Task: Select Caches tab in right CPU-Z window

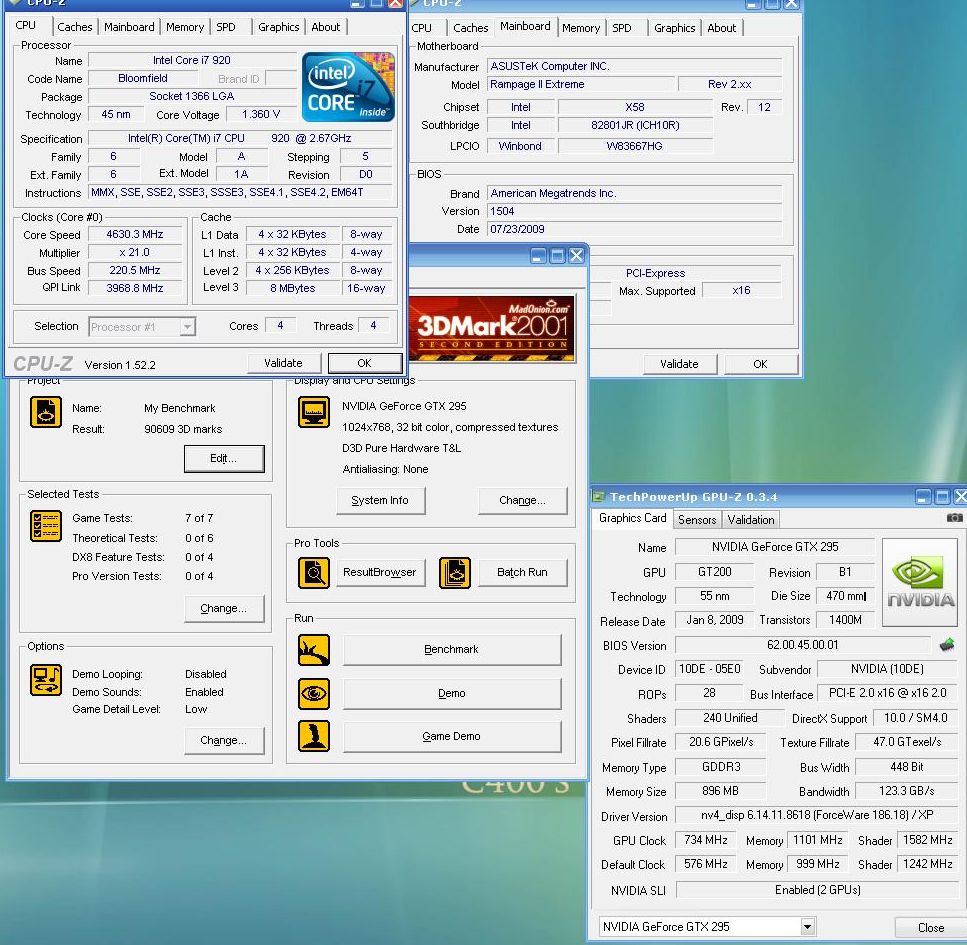Action: [x=471, y=28]
